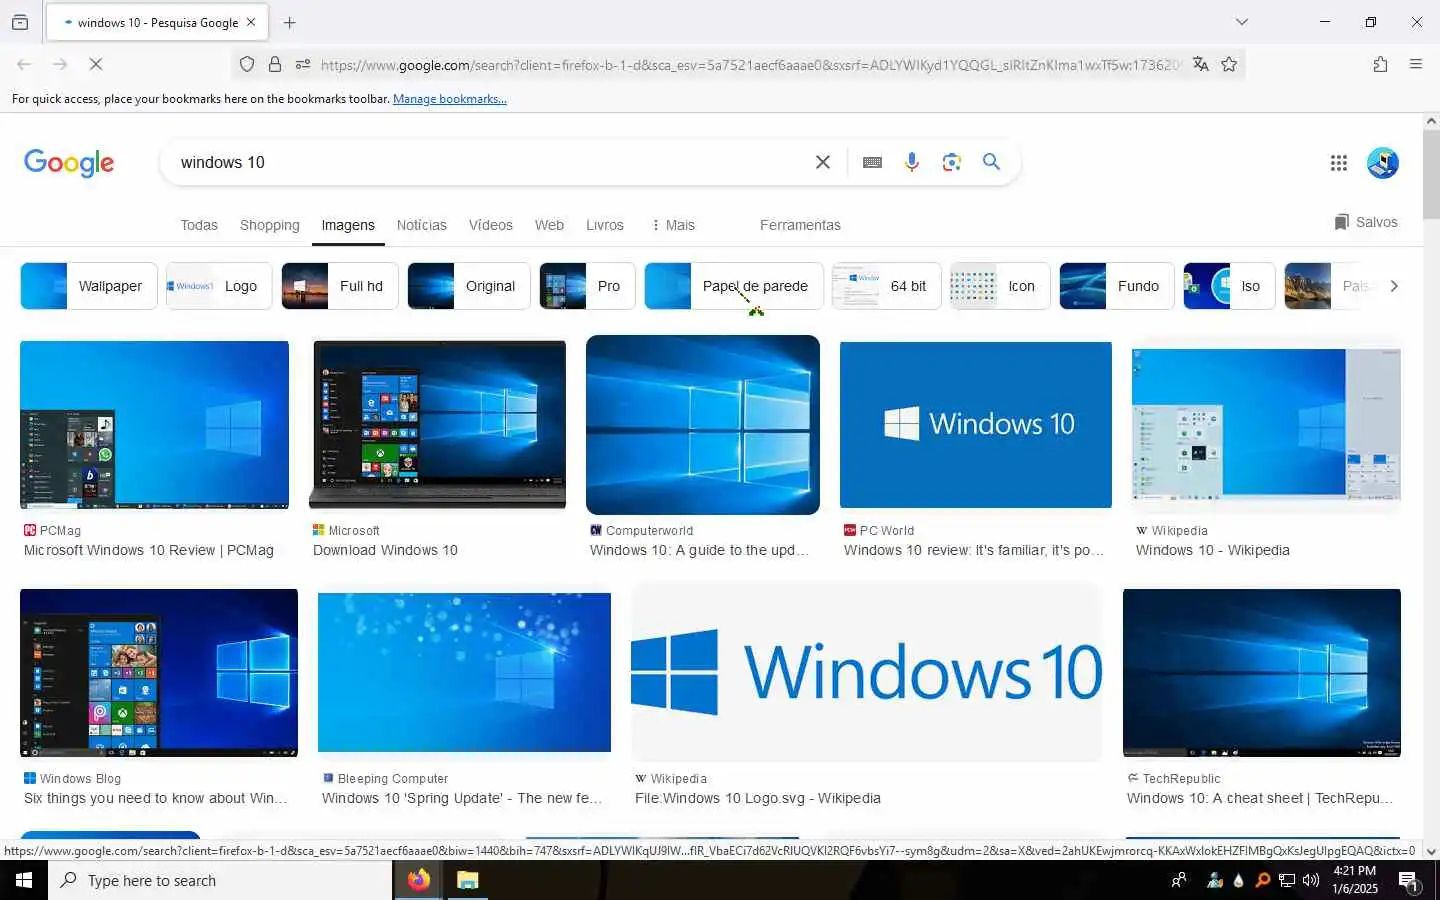1440x900 pixels.
Task: Go back to the previous page
Action: [x=24, y=64]
